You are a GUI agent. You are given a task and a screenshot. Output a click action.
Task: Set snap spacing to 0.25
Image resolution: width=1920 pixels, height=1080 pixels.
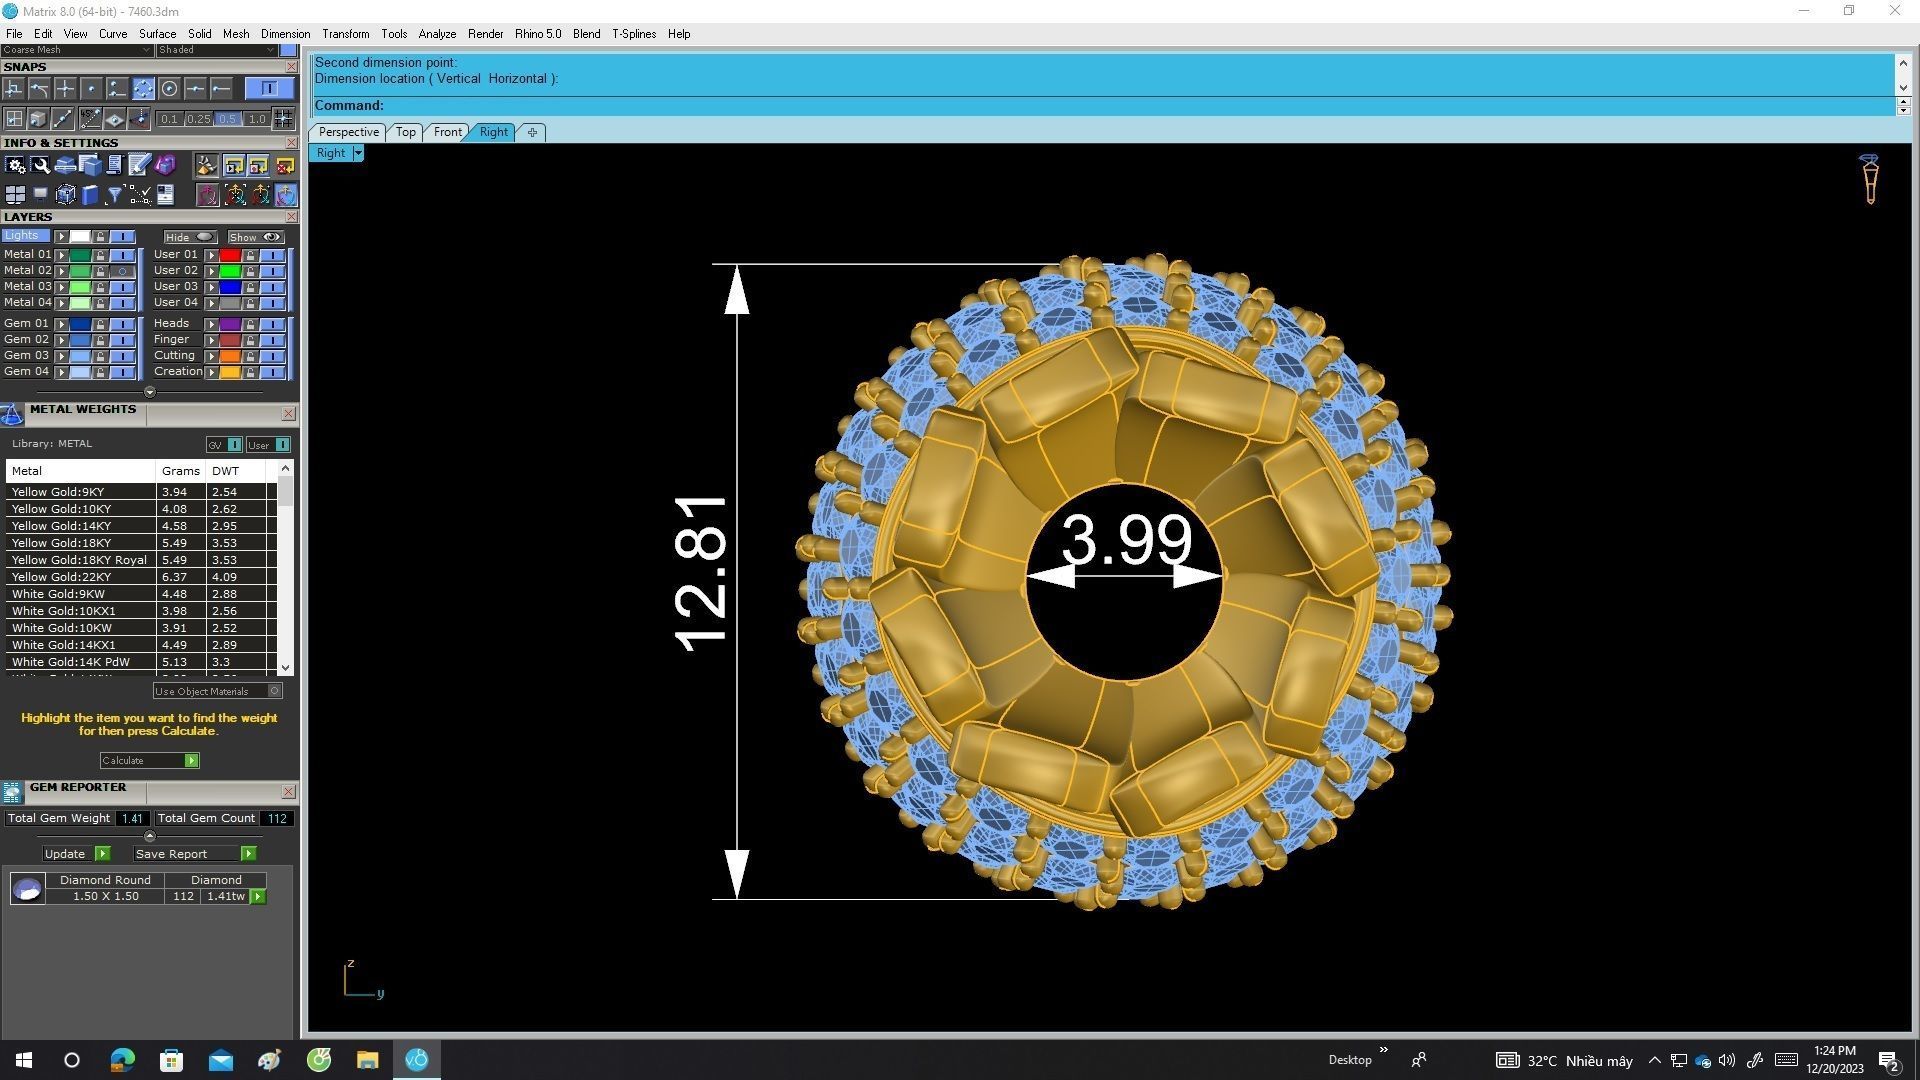[199, 119]
